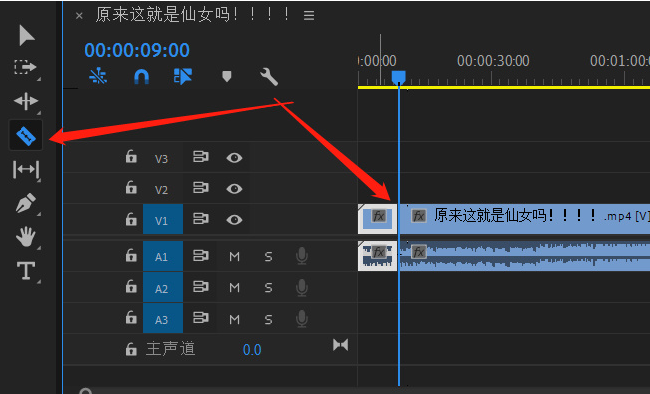
Task: Target track V3 label
Action: pyautogui.click(x=161, y=159)
